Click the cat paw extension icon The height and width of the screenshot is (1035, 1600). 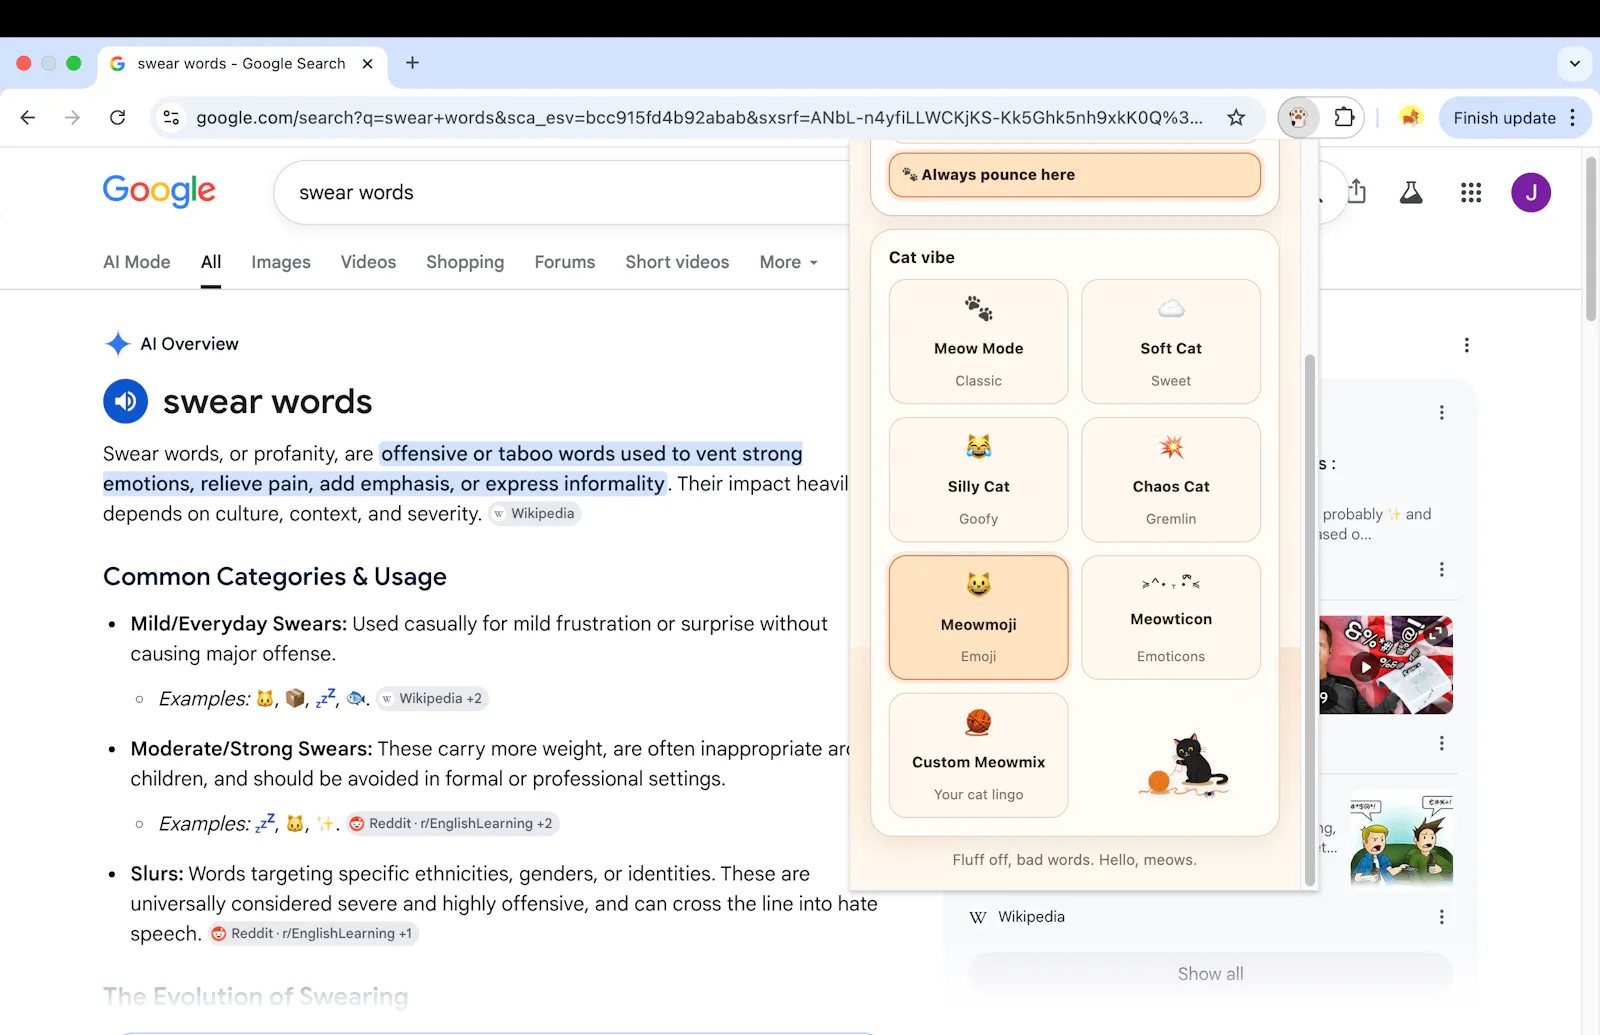(1298, 118)
